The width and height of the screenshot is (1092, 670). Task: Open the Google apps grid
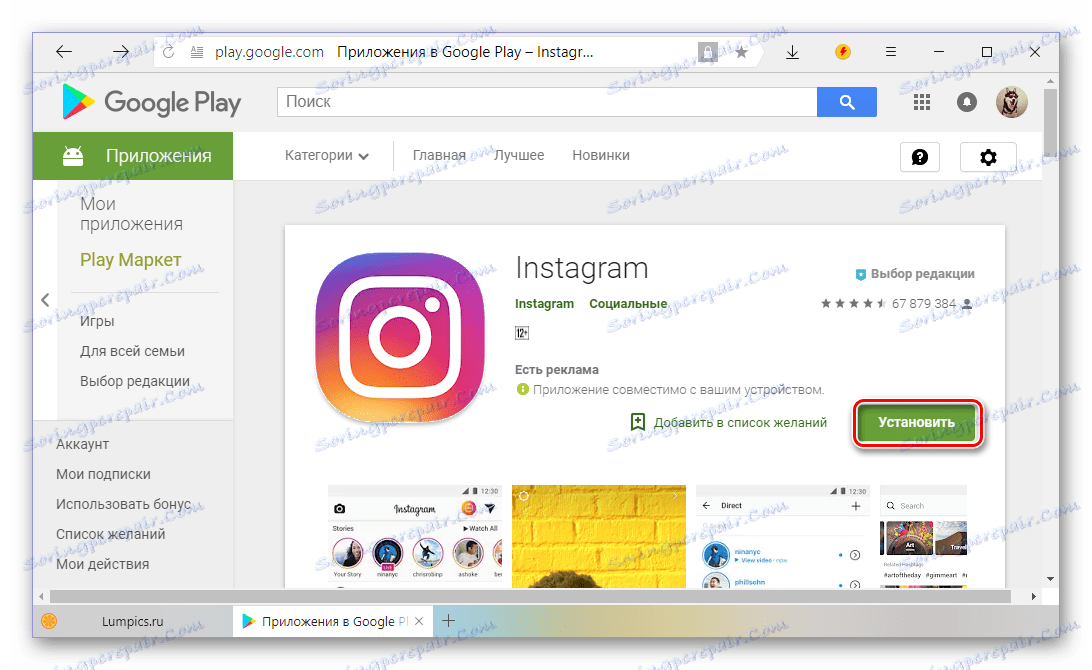[x=921, y=101]
